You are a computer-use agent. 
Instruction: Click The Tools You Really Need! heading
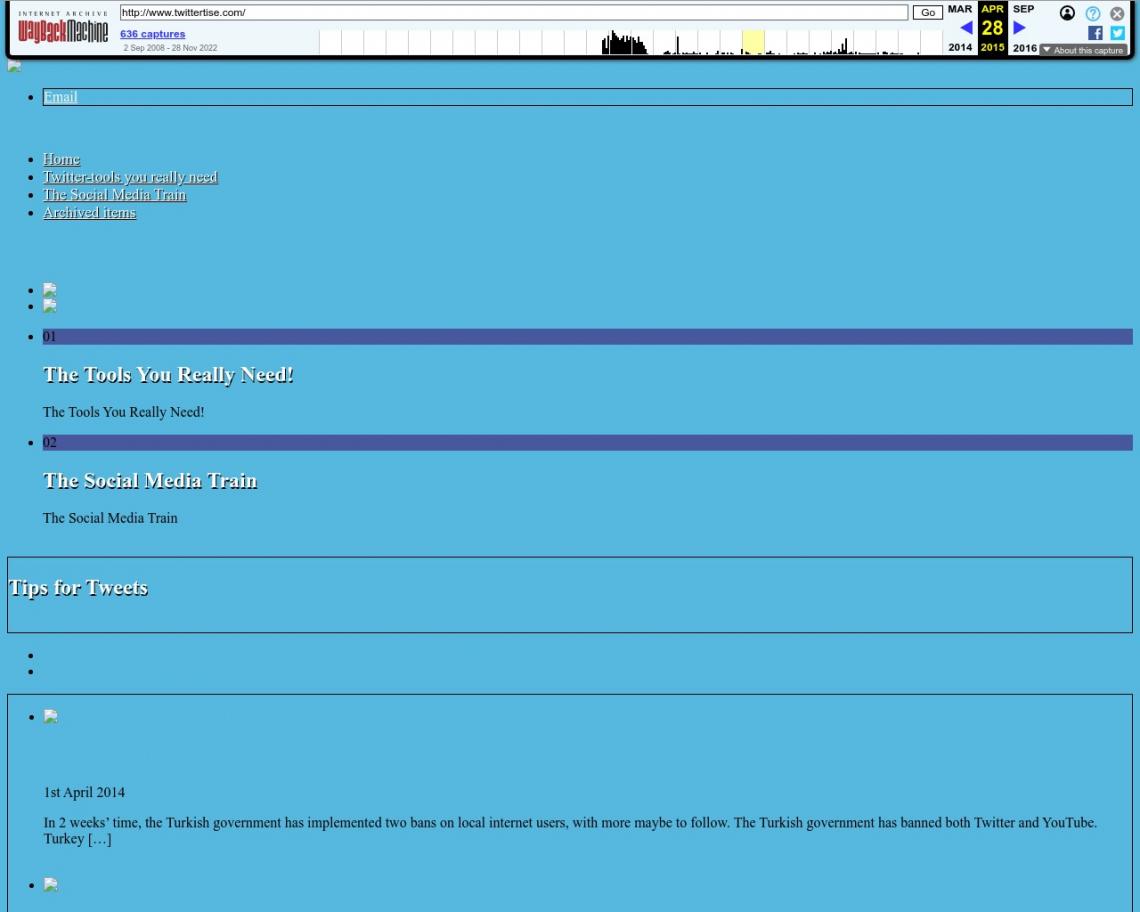(168, 375)
